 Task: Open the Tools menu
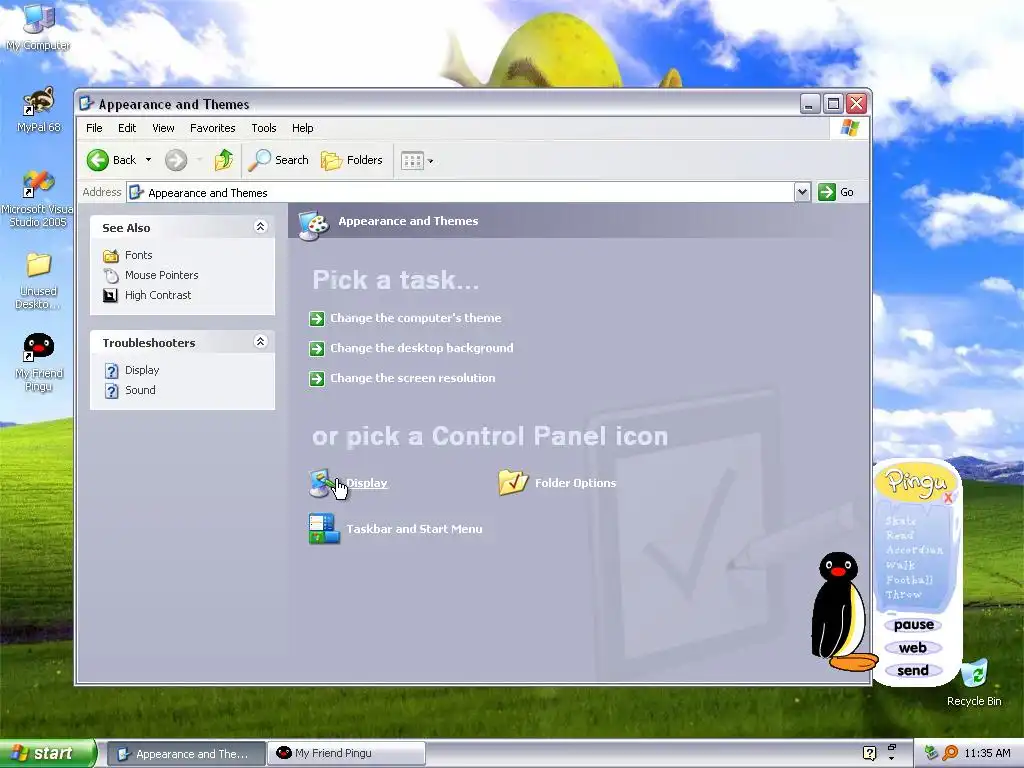pyautogui.click(x=264, y=128)
